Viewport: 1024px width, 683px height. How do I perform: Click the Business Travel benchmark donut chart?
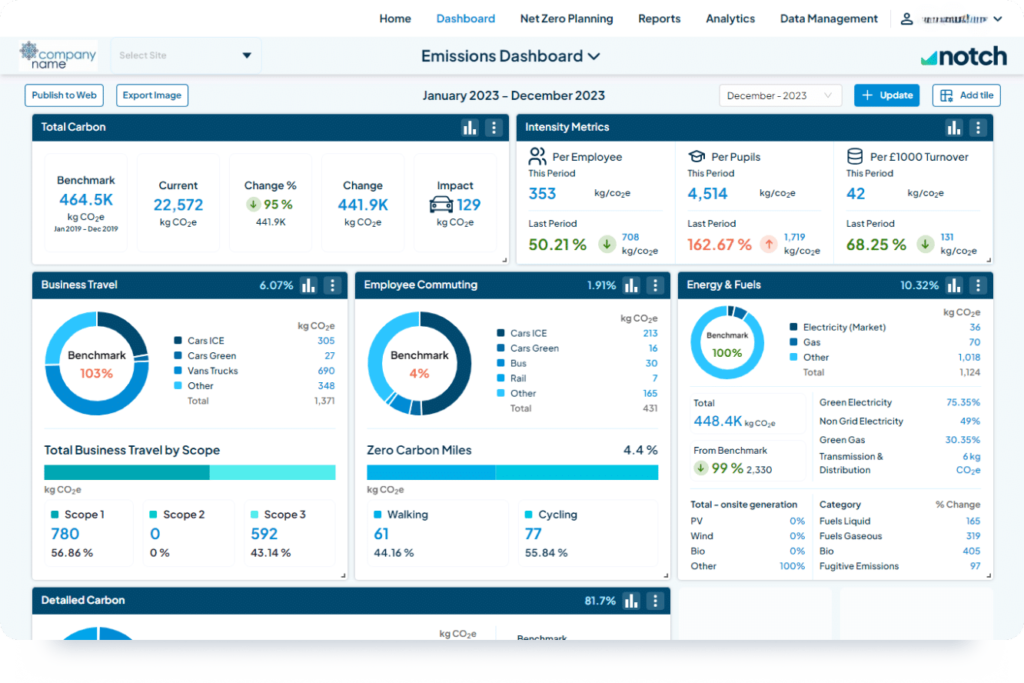(x=96, y=363)
